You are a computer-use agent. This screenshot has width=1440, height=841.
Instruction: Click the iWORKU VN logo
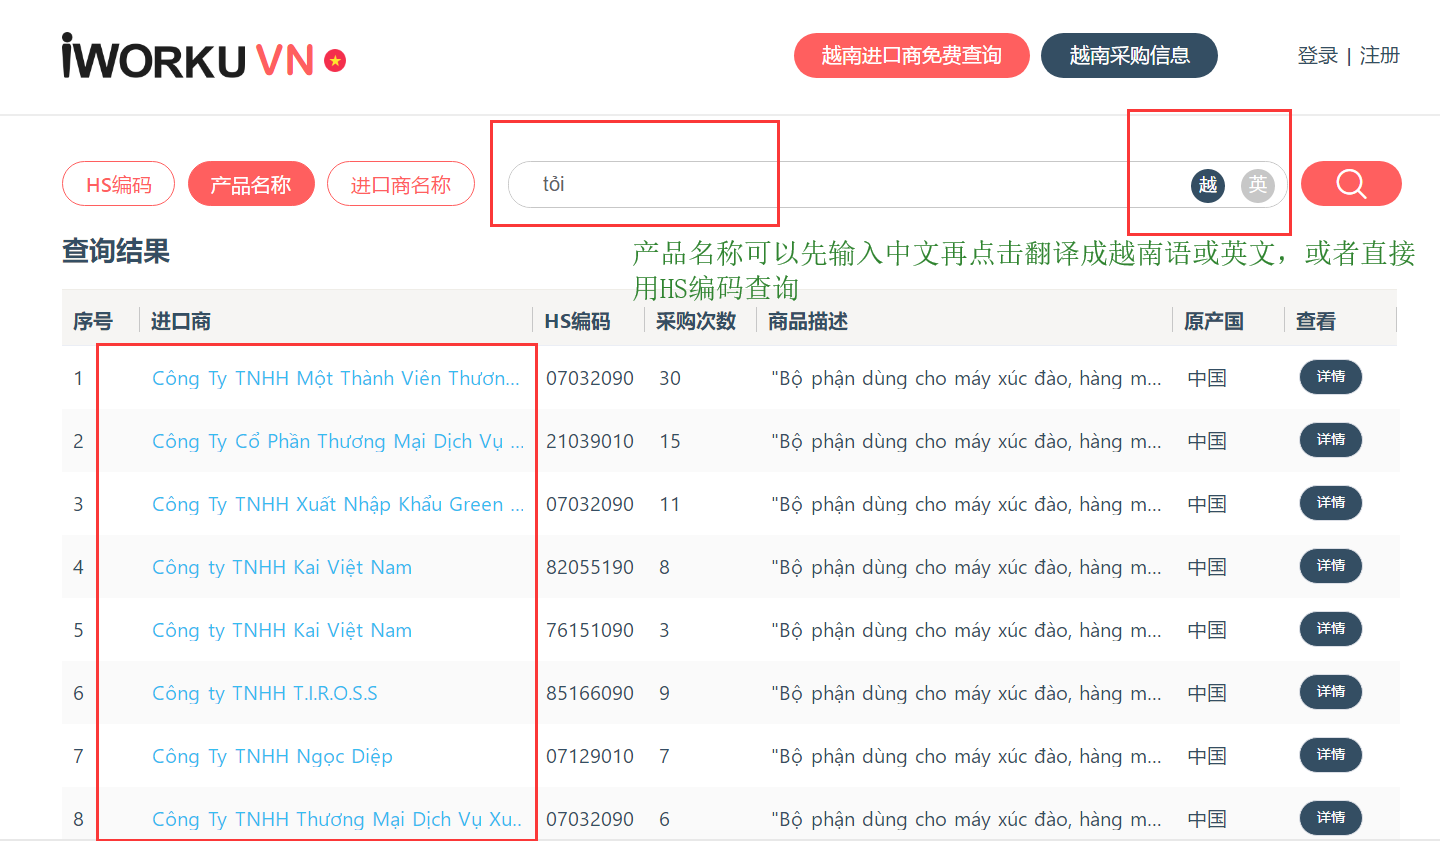coord(203,56)
